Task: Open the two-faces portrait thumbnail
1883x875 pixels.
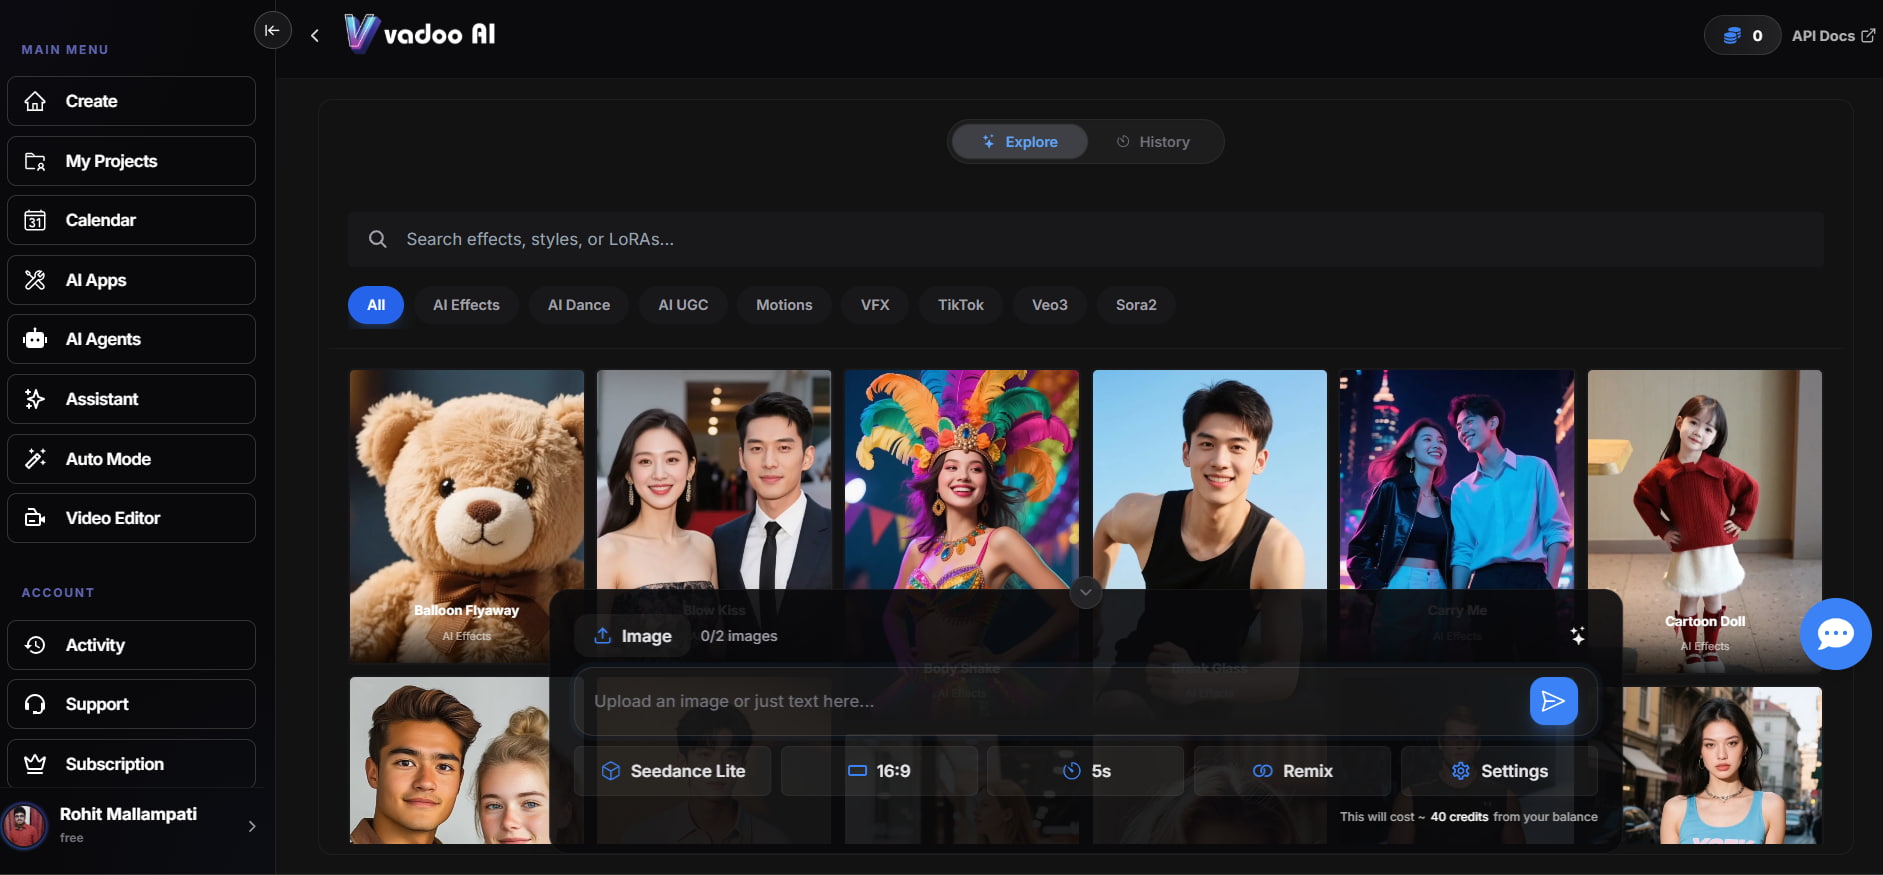Action: [450, 760]
